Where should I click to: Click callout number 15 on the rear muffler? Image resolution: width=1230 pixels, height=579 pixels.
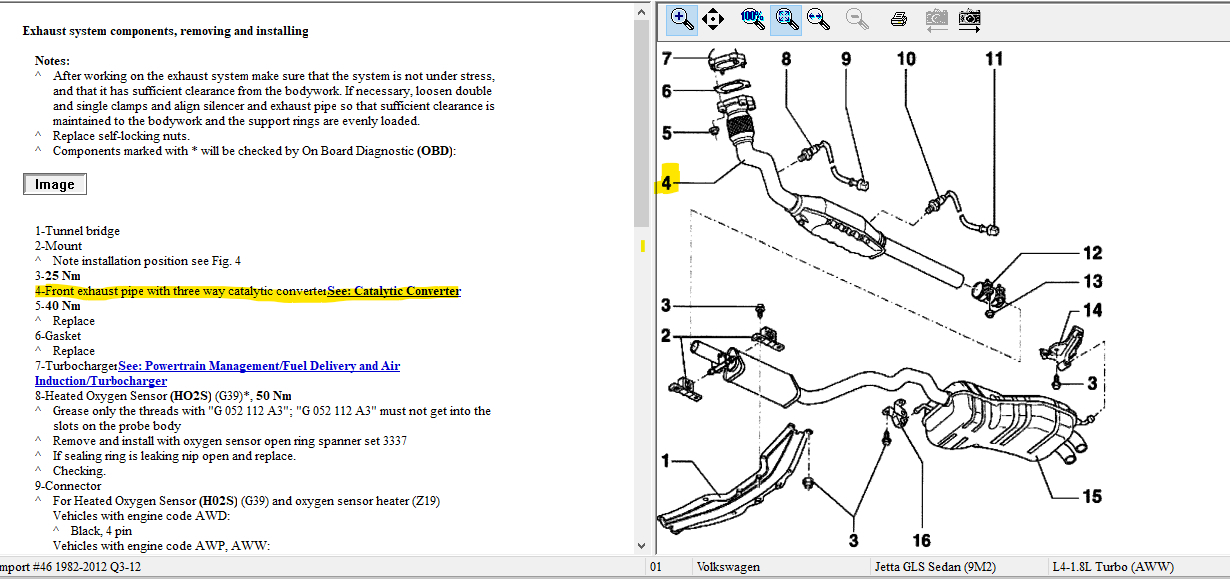point(1091,496)
